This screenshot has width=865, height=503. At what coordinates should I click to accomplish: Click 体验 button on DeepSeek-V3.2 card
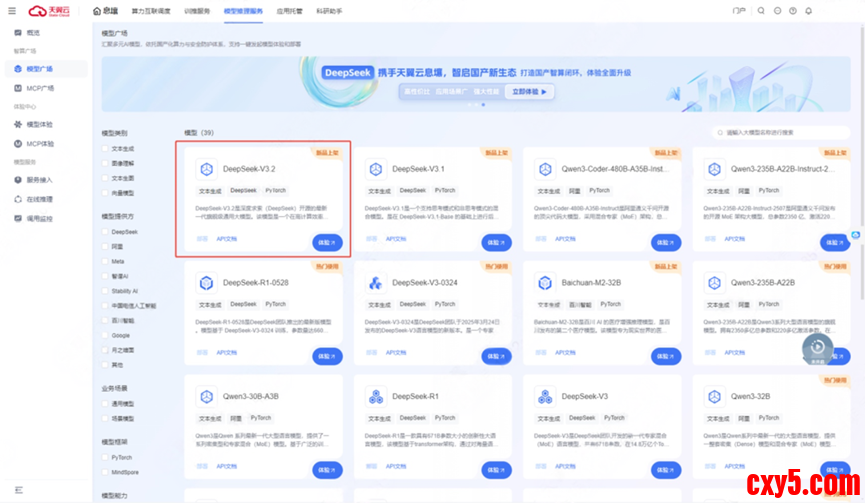[x=327, y=243]
